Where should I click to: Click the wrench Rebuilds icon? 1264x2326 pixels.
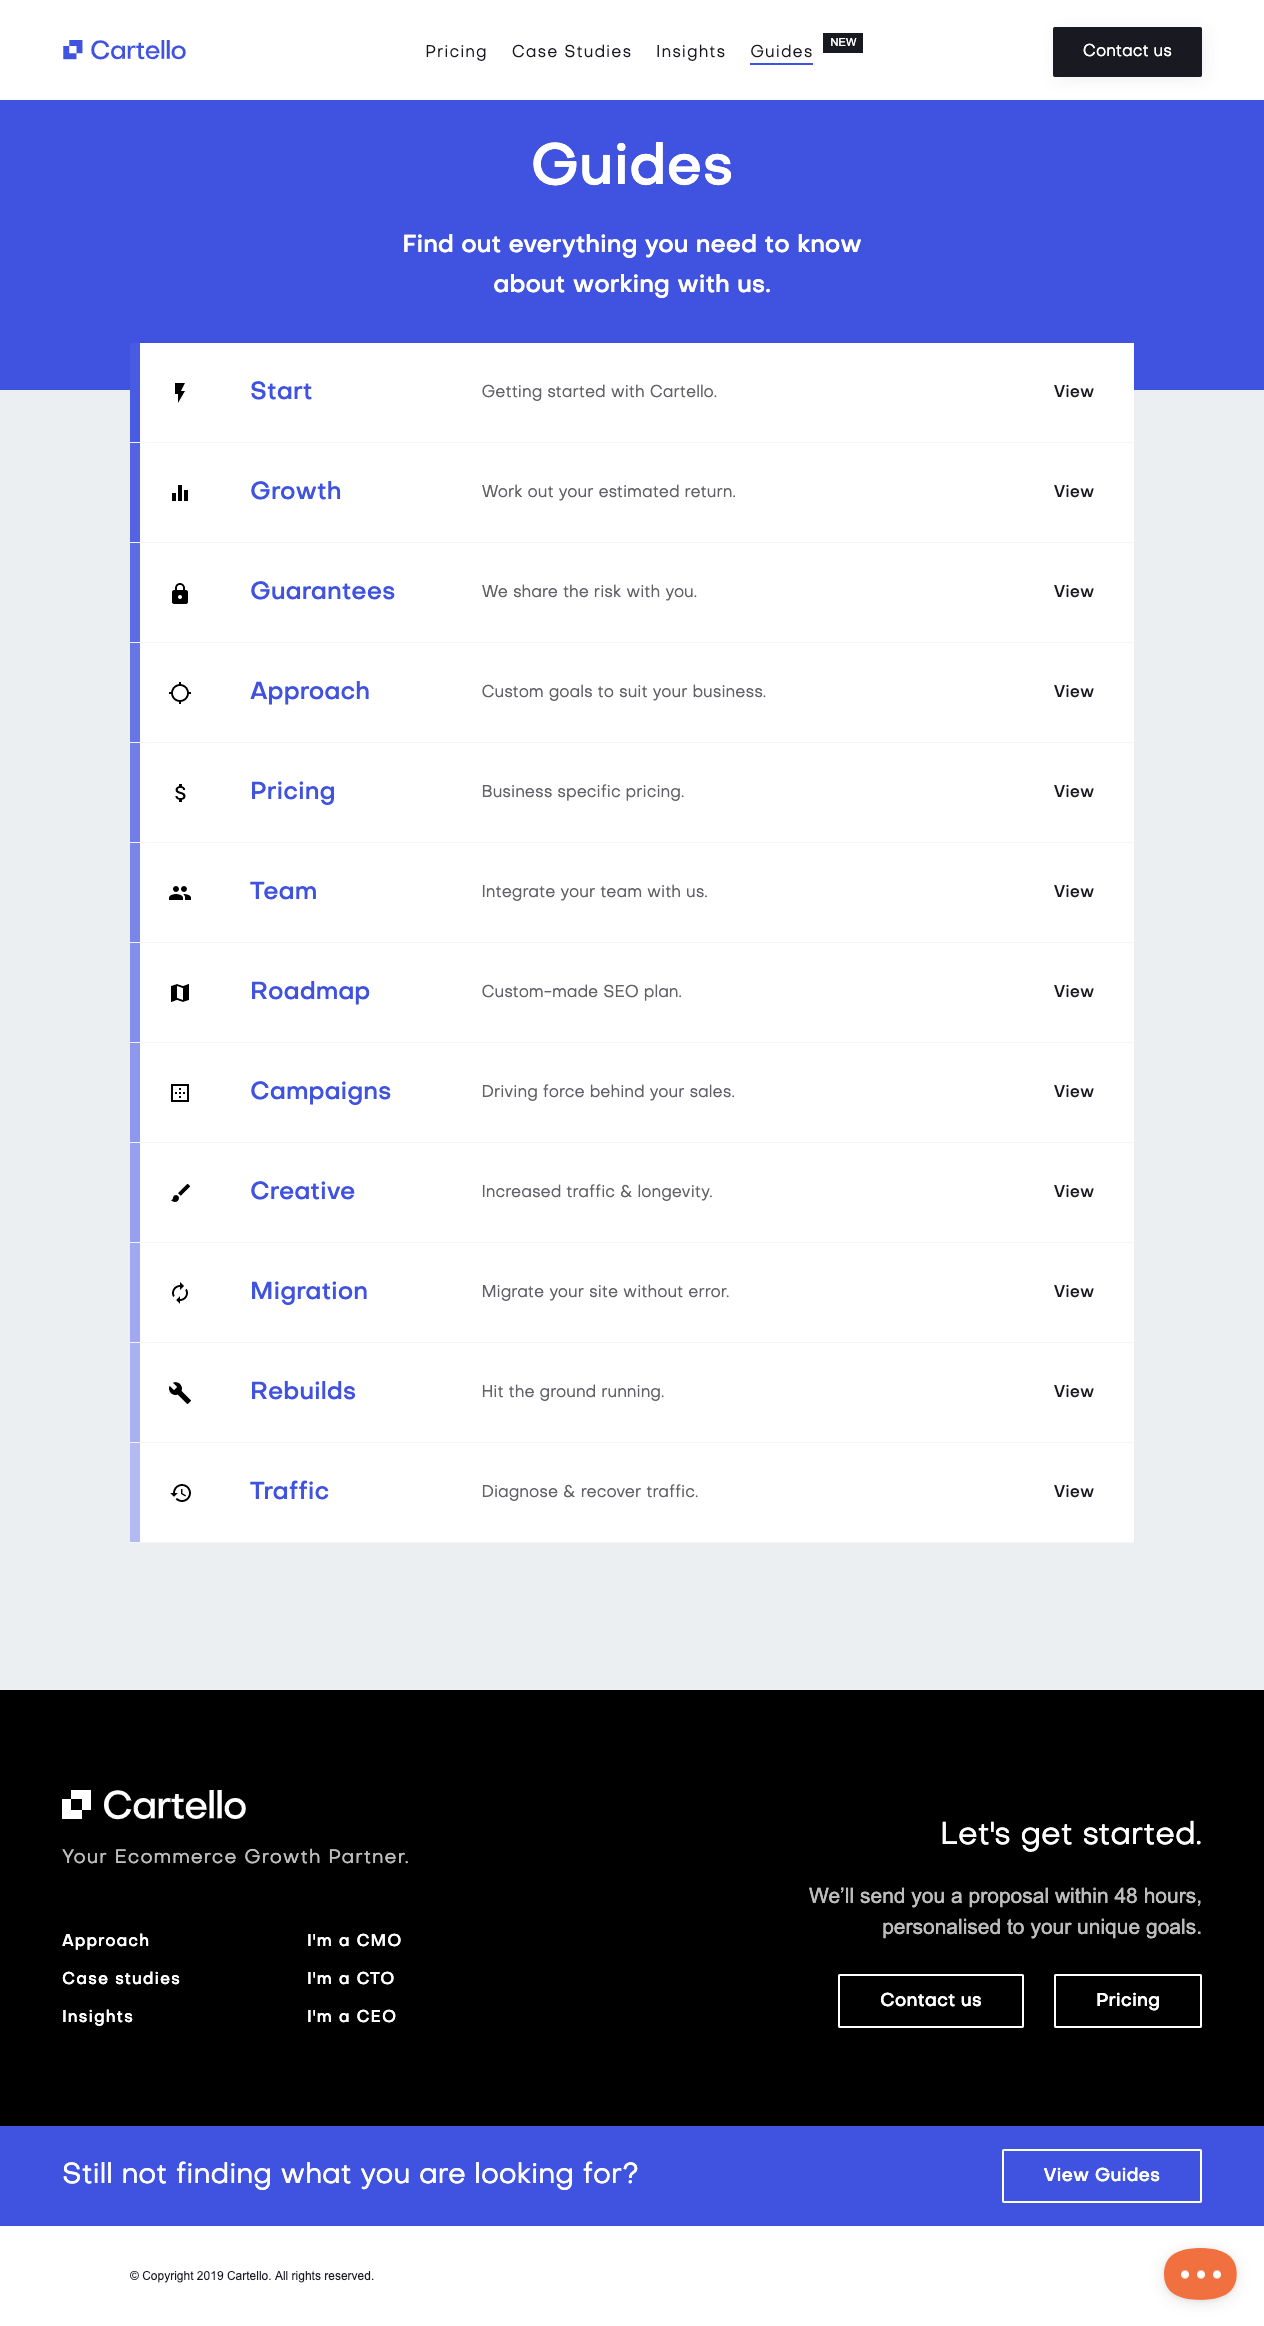click(x=180, y=1392)
